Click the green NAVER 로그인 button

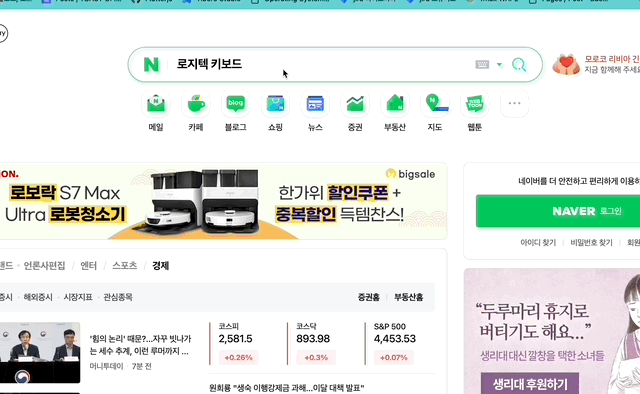click(558, 211)
